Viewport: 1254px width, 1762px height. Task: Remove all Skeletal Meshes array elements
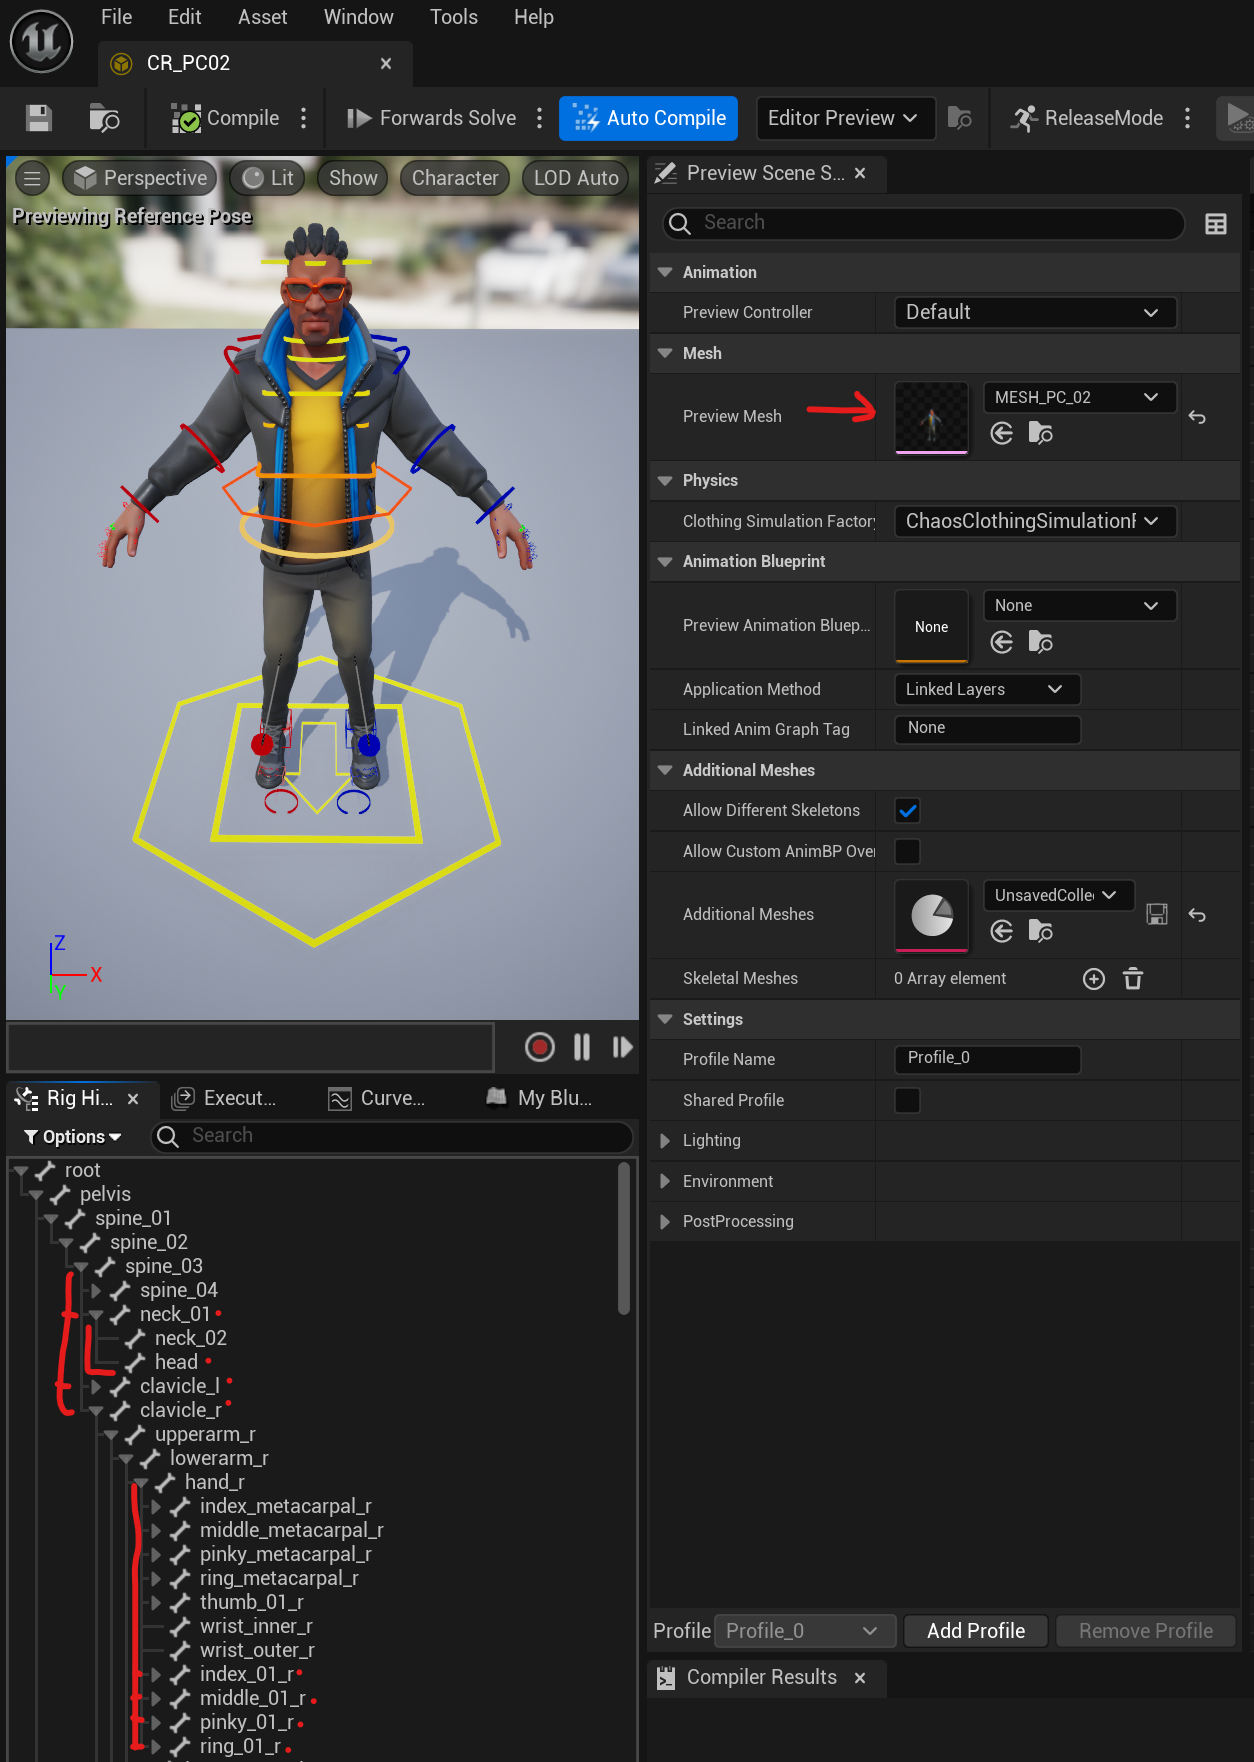1133,979
